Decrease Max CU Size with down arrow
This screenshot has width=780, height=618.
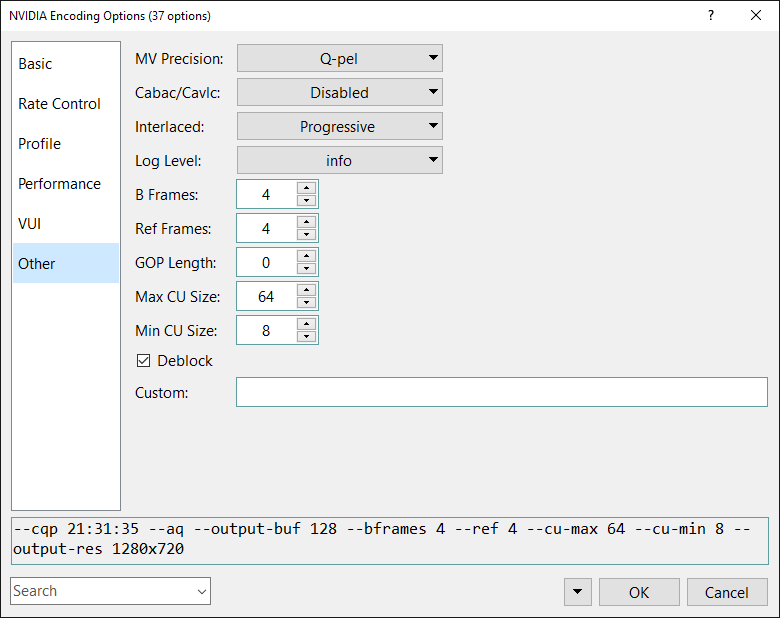pos(306,303)
